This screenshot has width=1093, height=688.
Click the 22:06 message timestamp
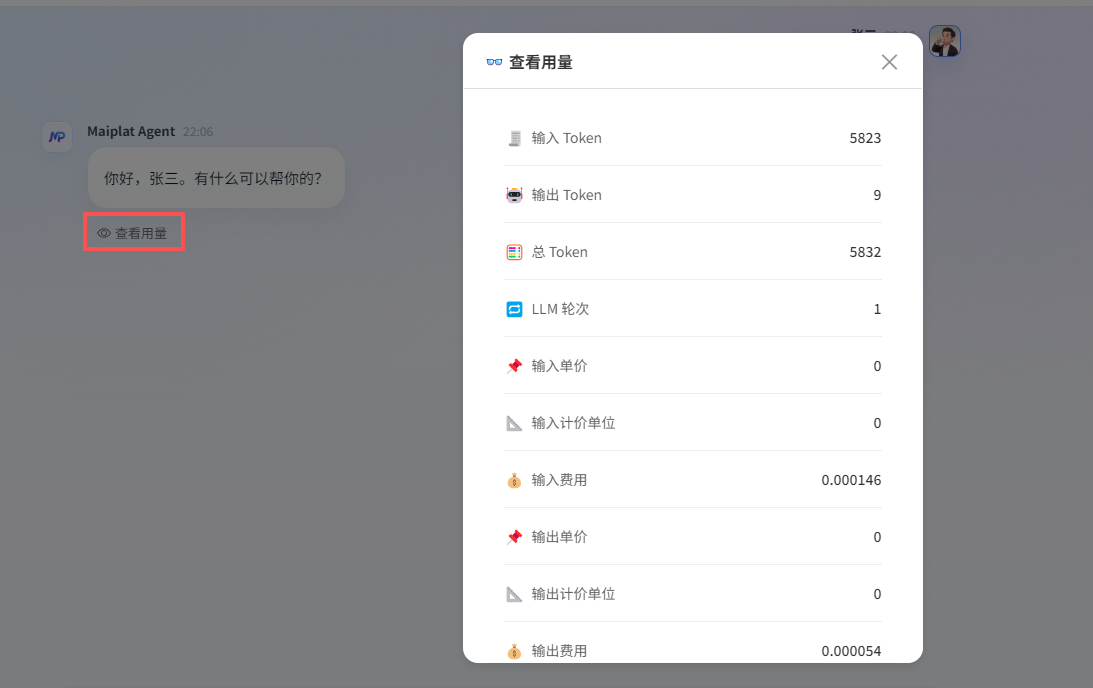pyautogui.click(x=198, y=132)
